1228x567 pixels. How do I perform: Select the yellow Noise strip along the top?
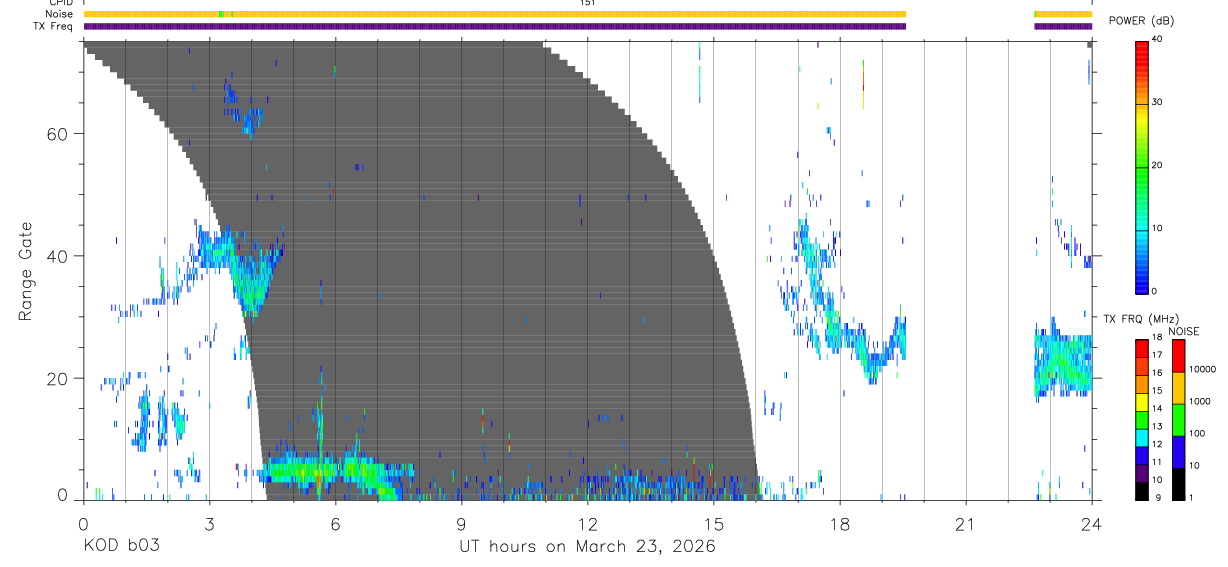point(495,14)
